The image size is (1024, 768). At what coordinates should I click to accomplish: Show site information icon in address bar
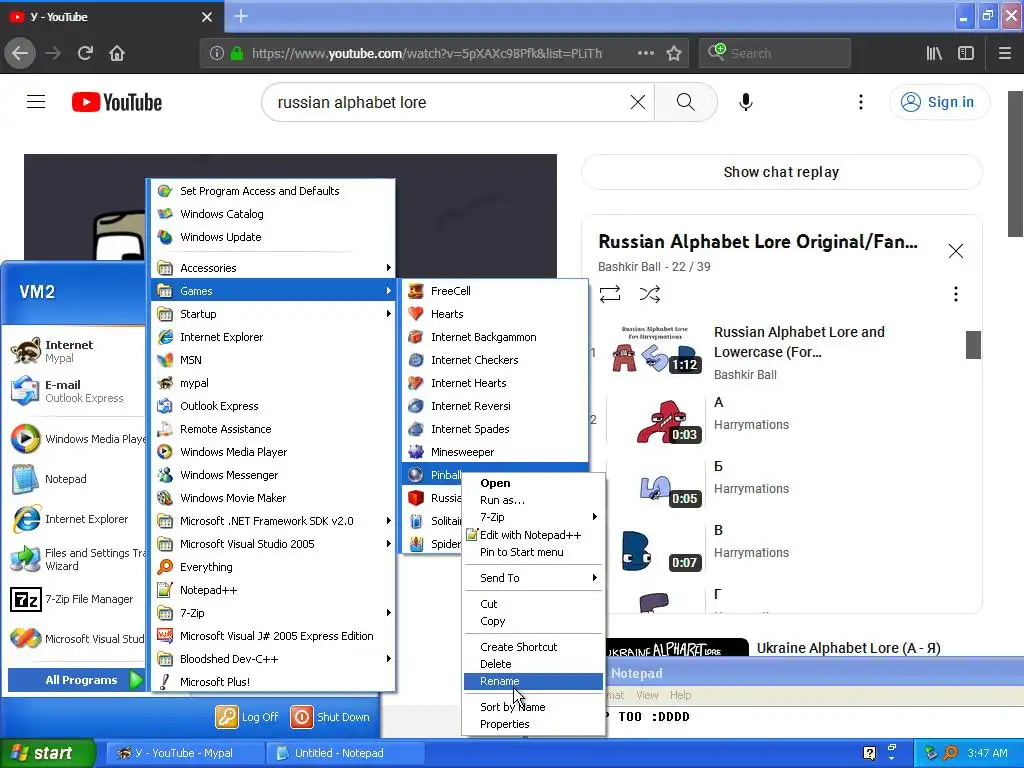216,53
